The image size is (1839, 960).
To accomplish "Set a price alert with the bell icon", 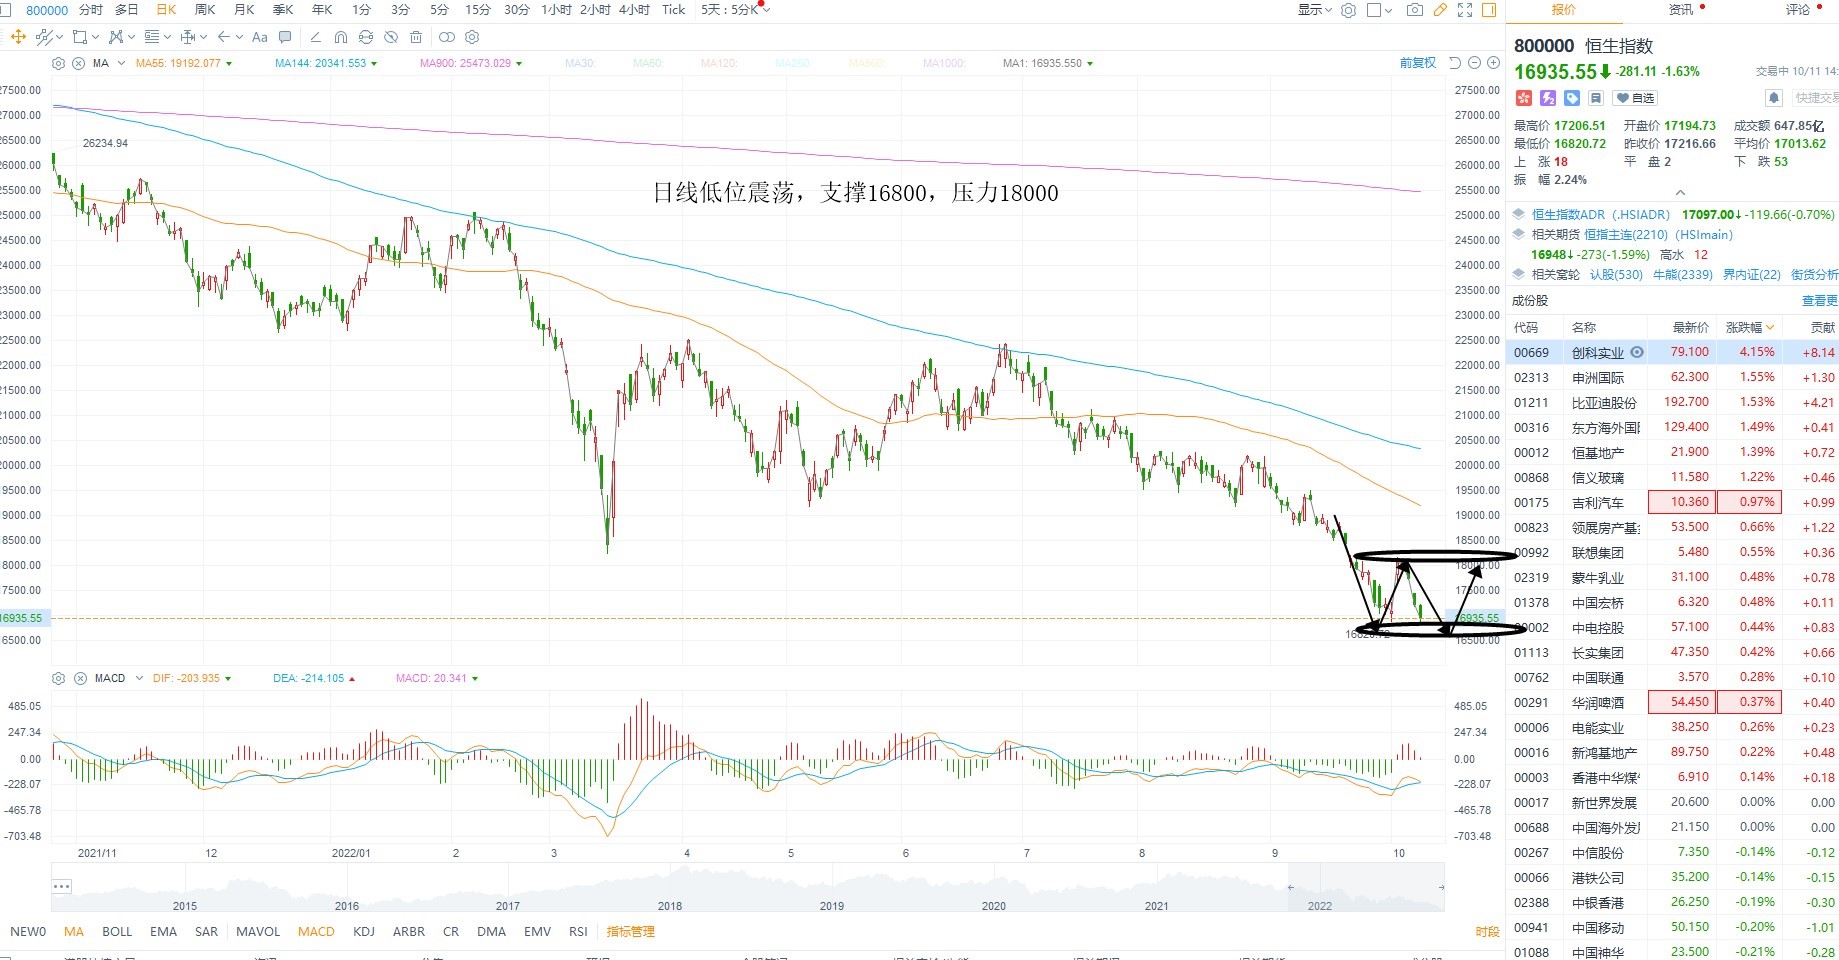I will [1774, 98].
